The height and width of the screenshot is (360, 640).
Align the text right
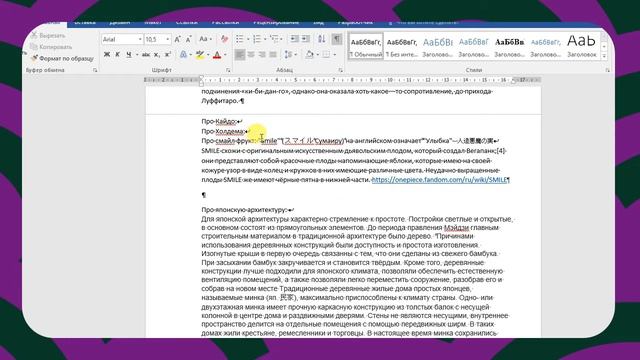262,54
